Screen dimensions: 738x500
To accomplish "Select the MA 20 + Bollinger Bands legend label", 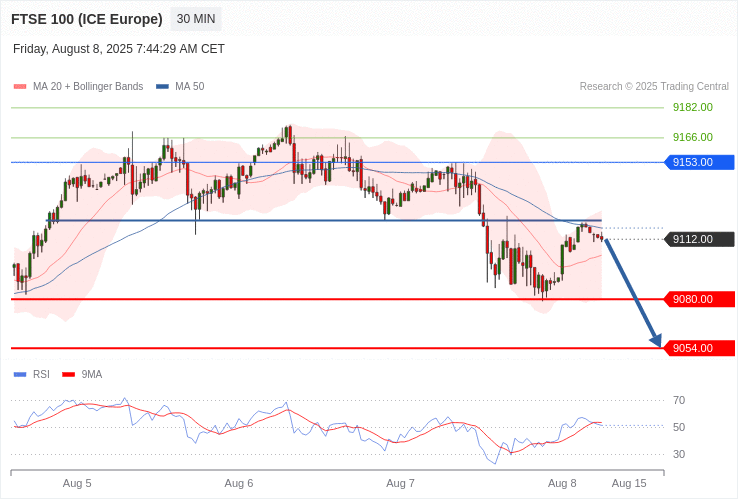I will click(88, 87).
